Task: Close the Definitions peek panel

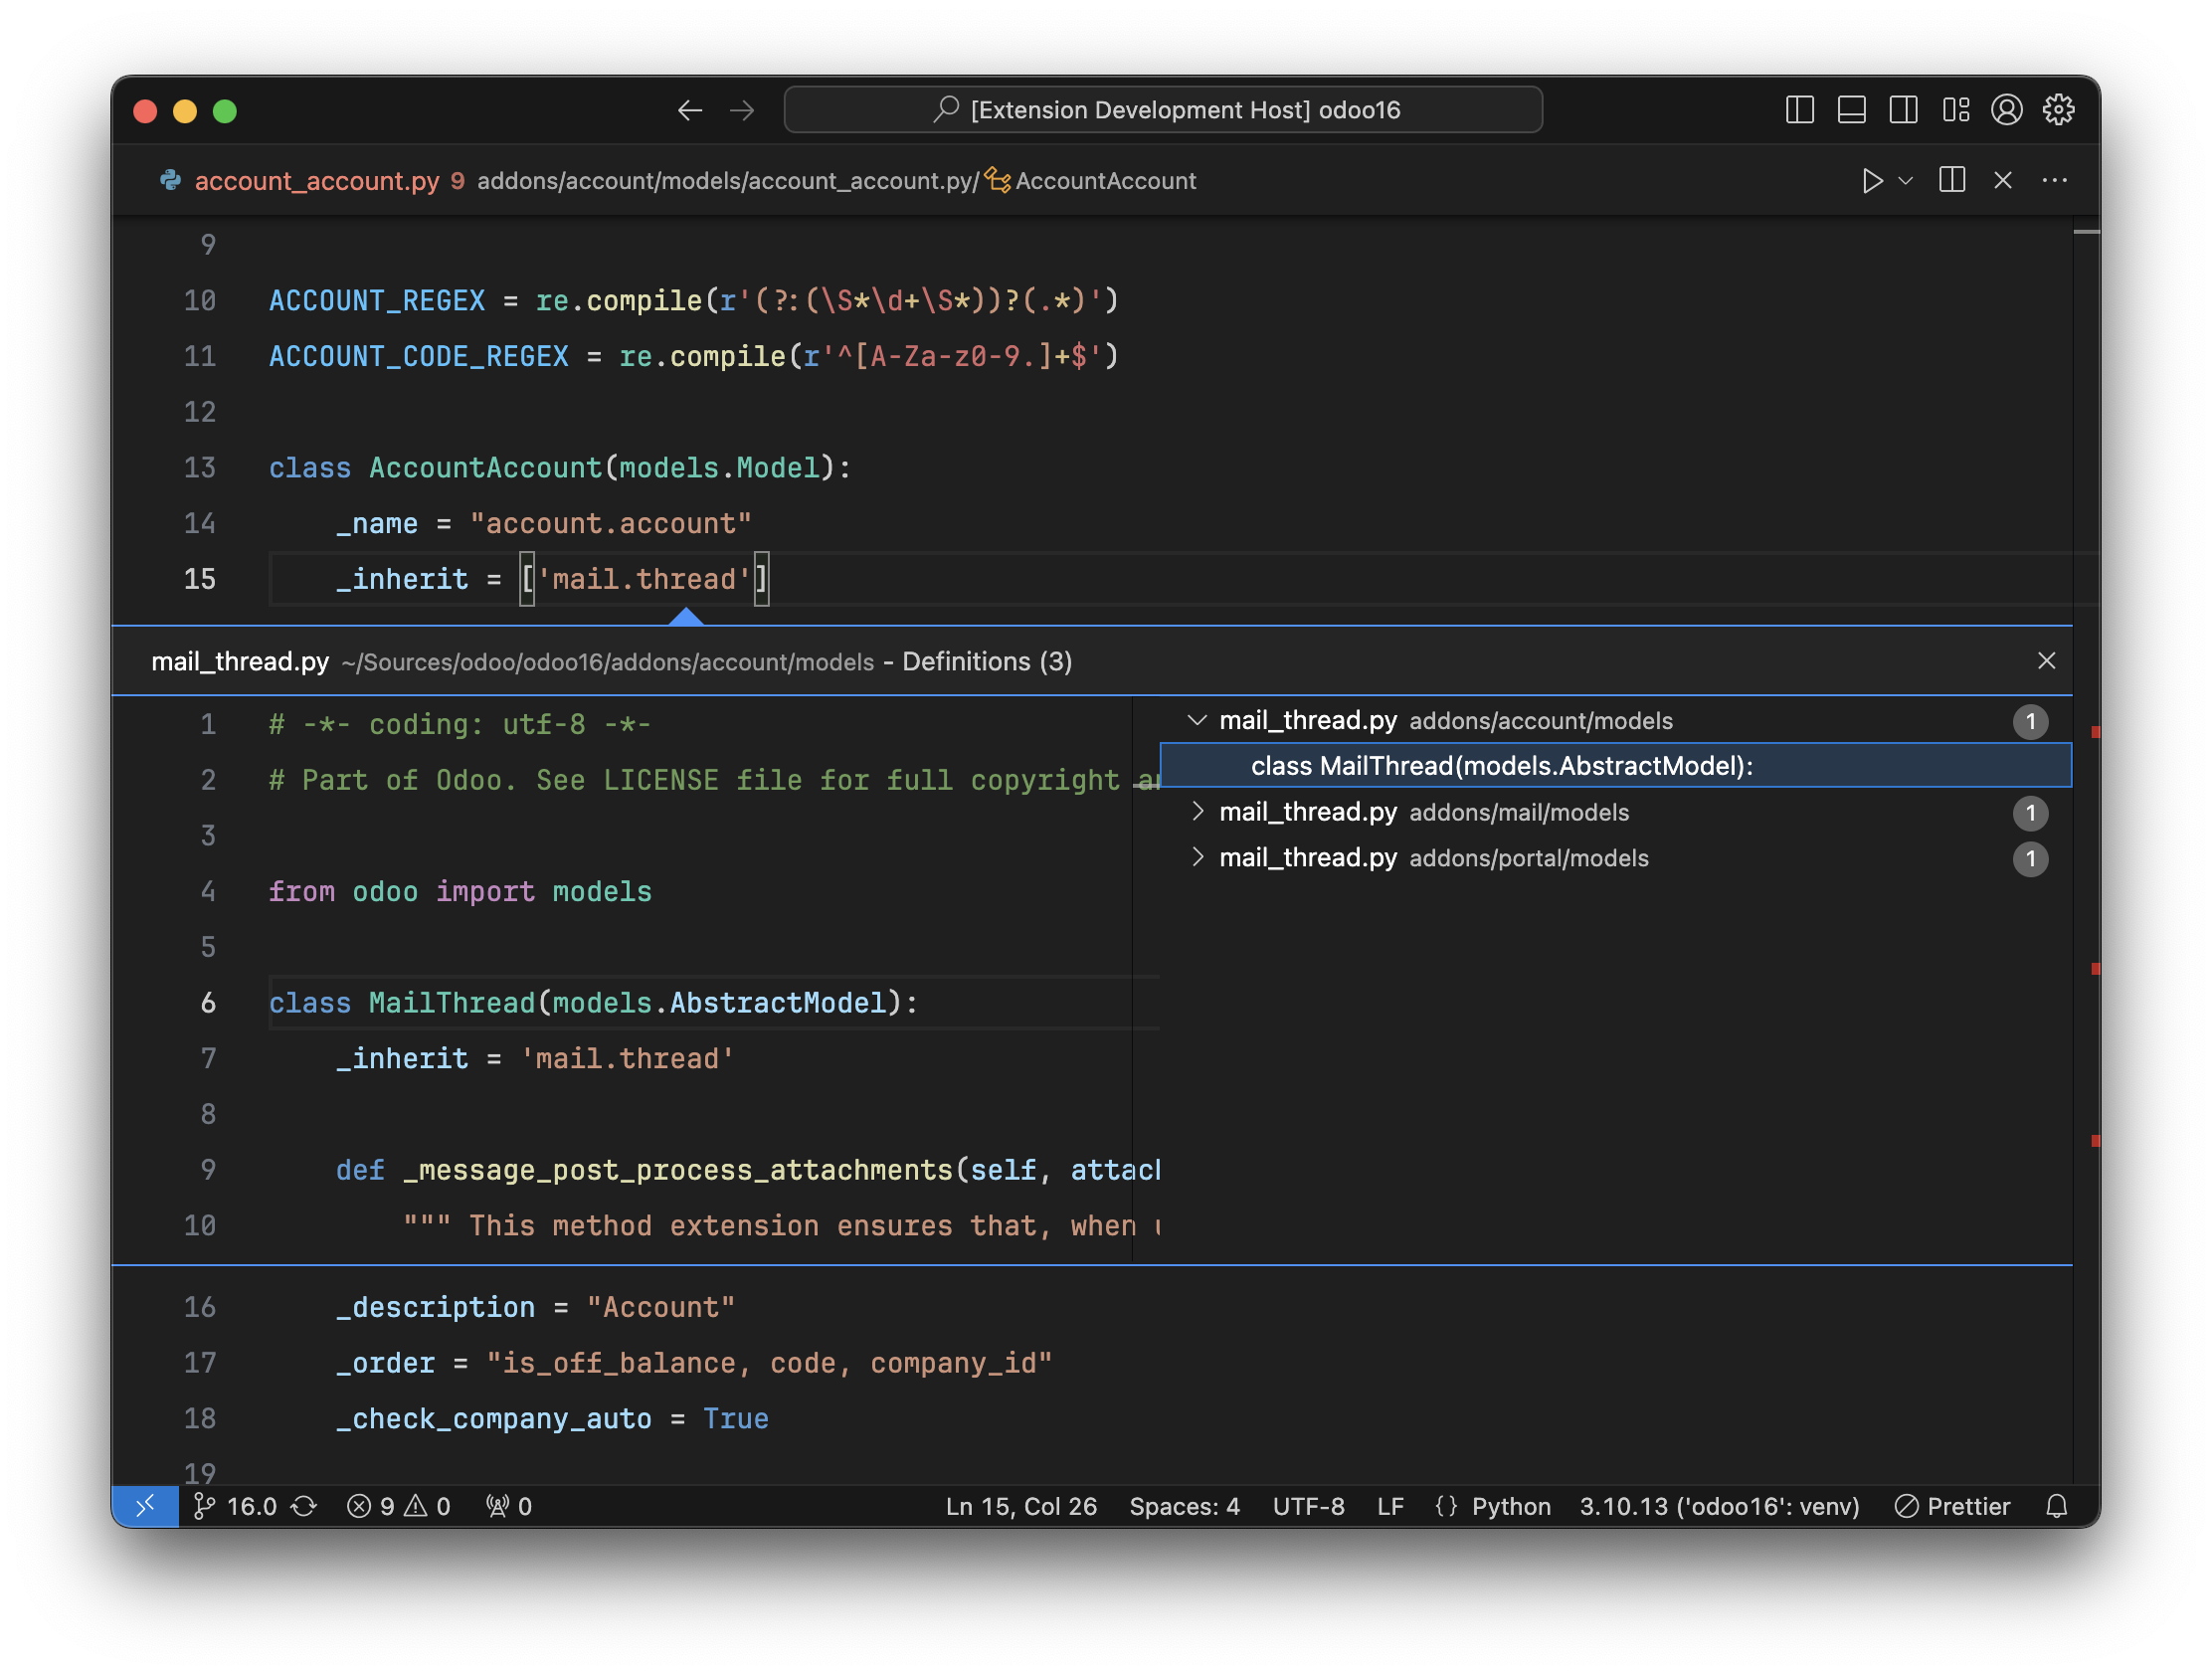Action: pos(2046,661)
